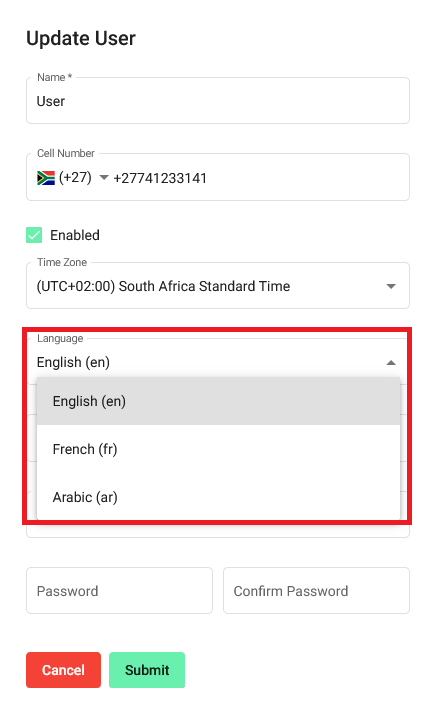Viewport: 437px width, 704px height.
Task: Click the green Submit button
Action: (147, 670)
